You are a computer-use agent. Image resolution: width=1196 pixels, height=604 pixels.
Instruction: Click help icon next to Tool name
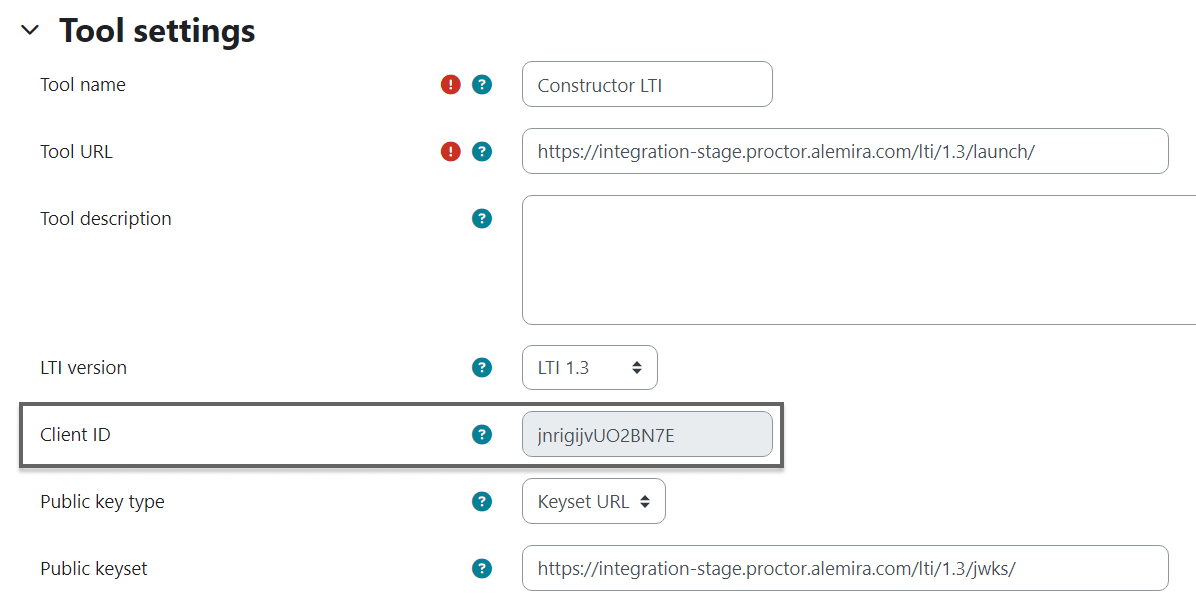(482, 85)
